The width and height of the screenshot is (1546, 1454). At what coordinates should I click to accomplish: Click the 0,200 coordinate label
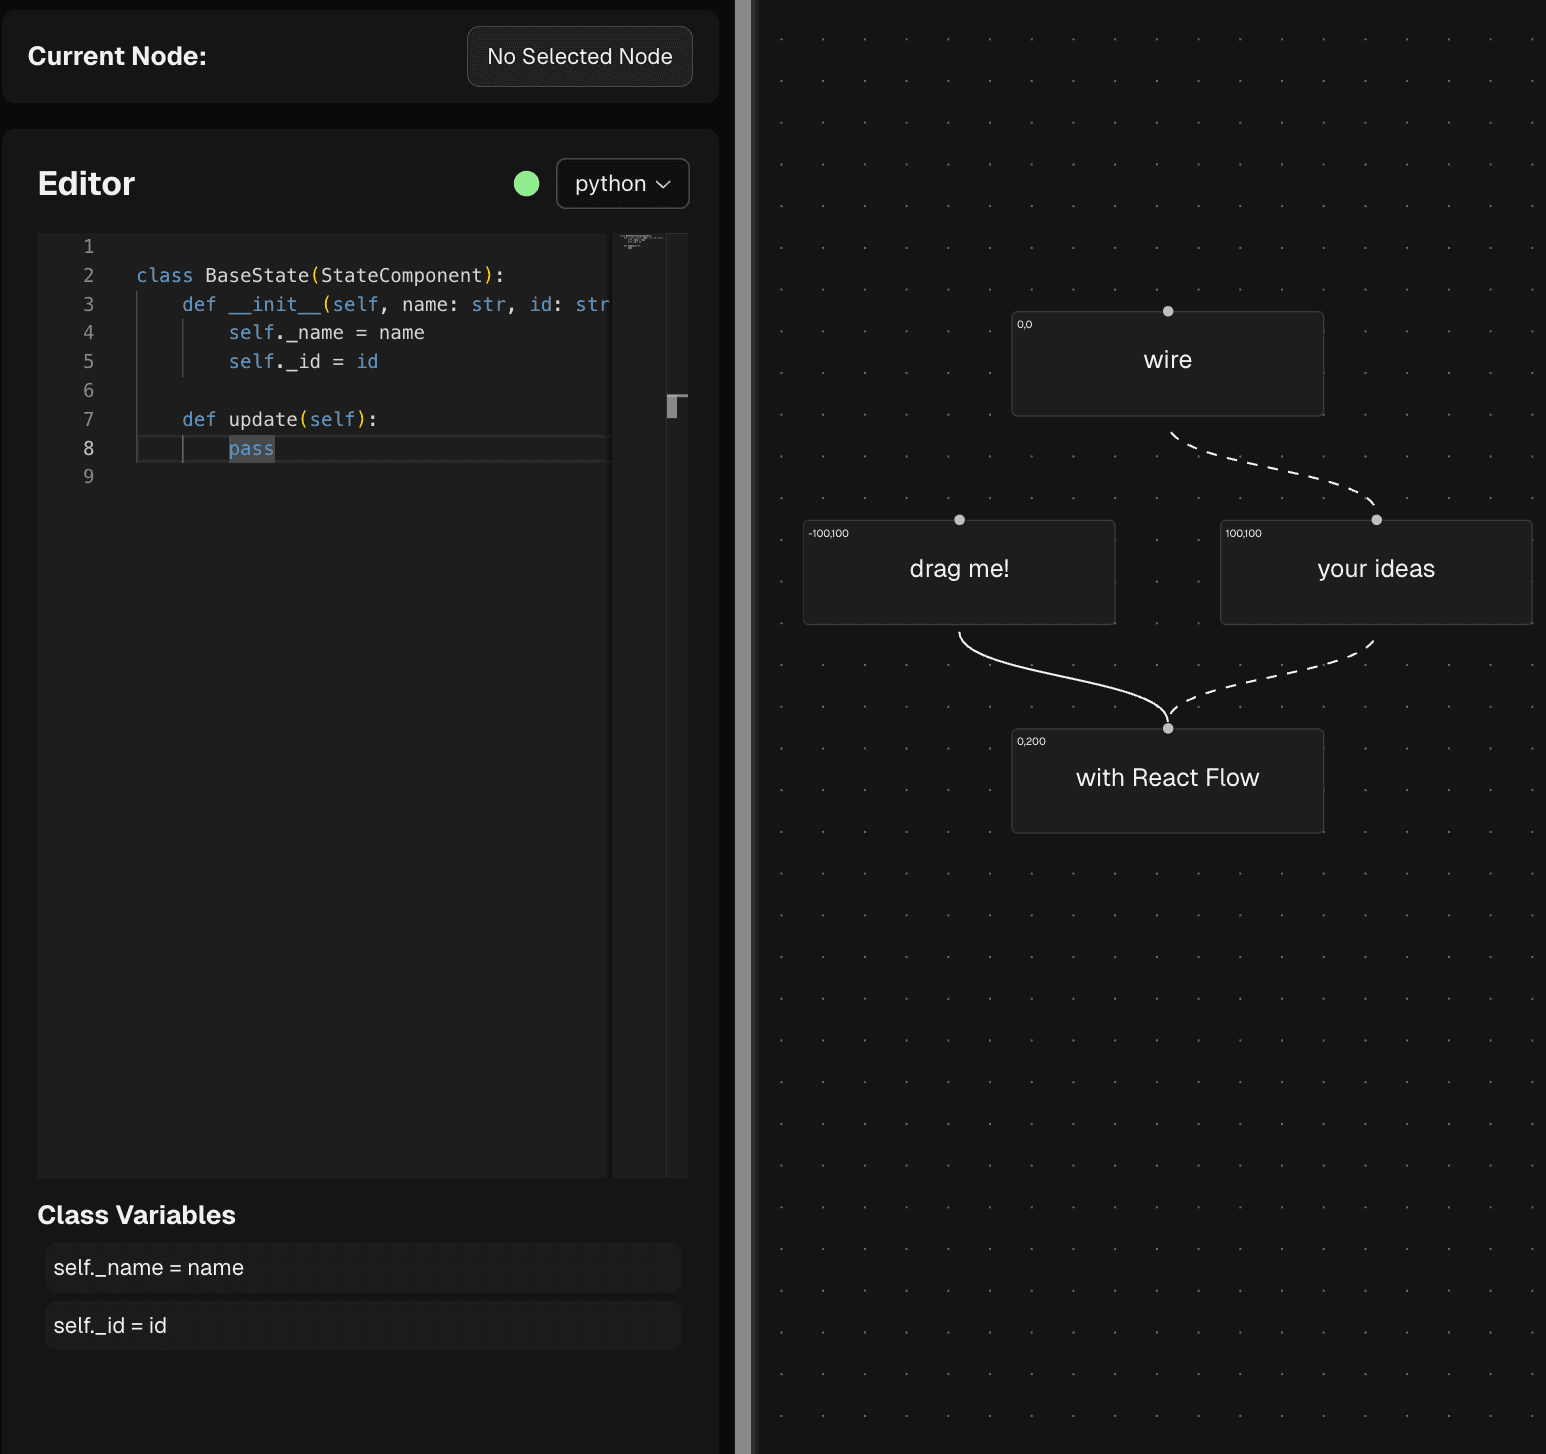(x=1031, y=742)
